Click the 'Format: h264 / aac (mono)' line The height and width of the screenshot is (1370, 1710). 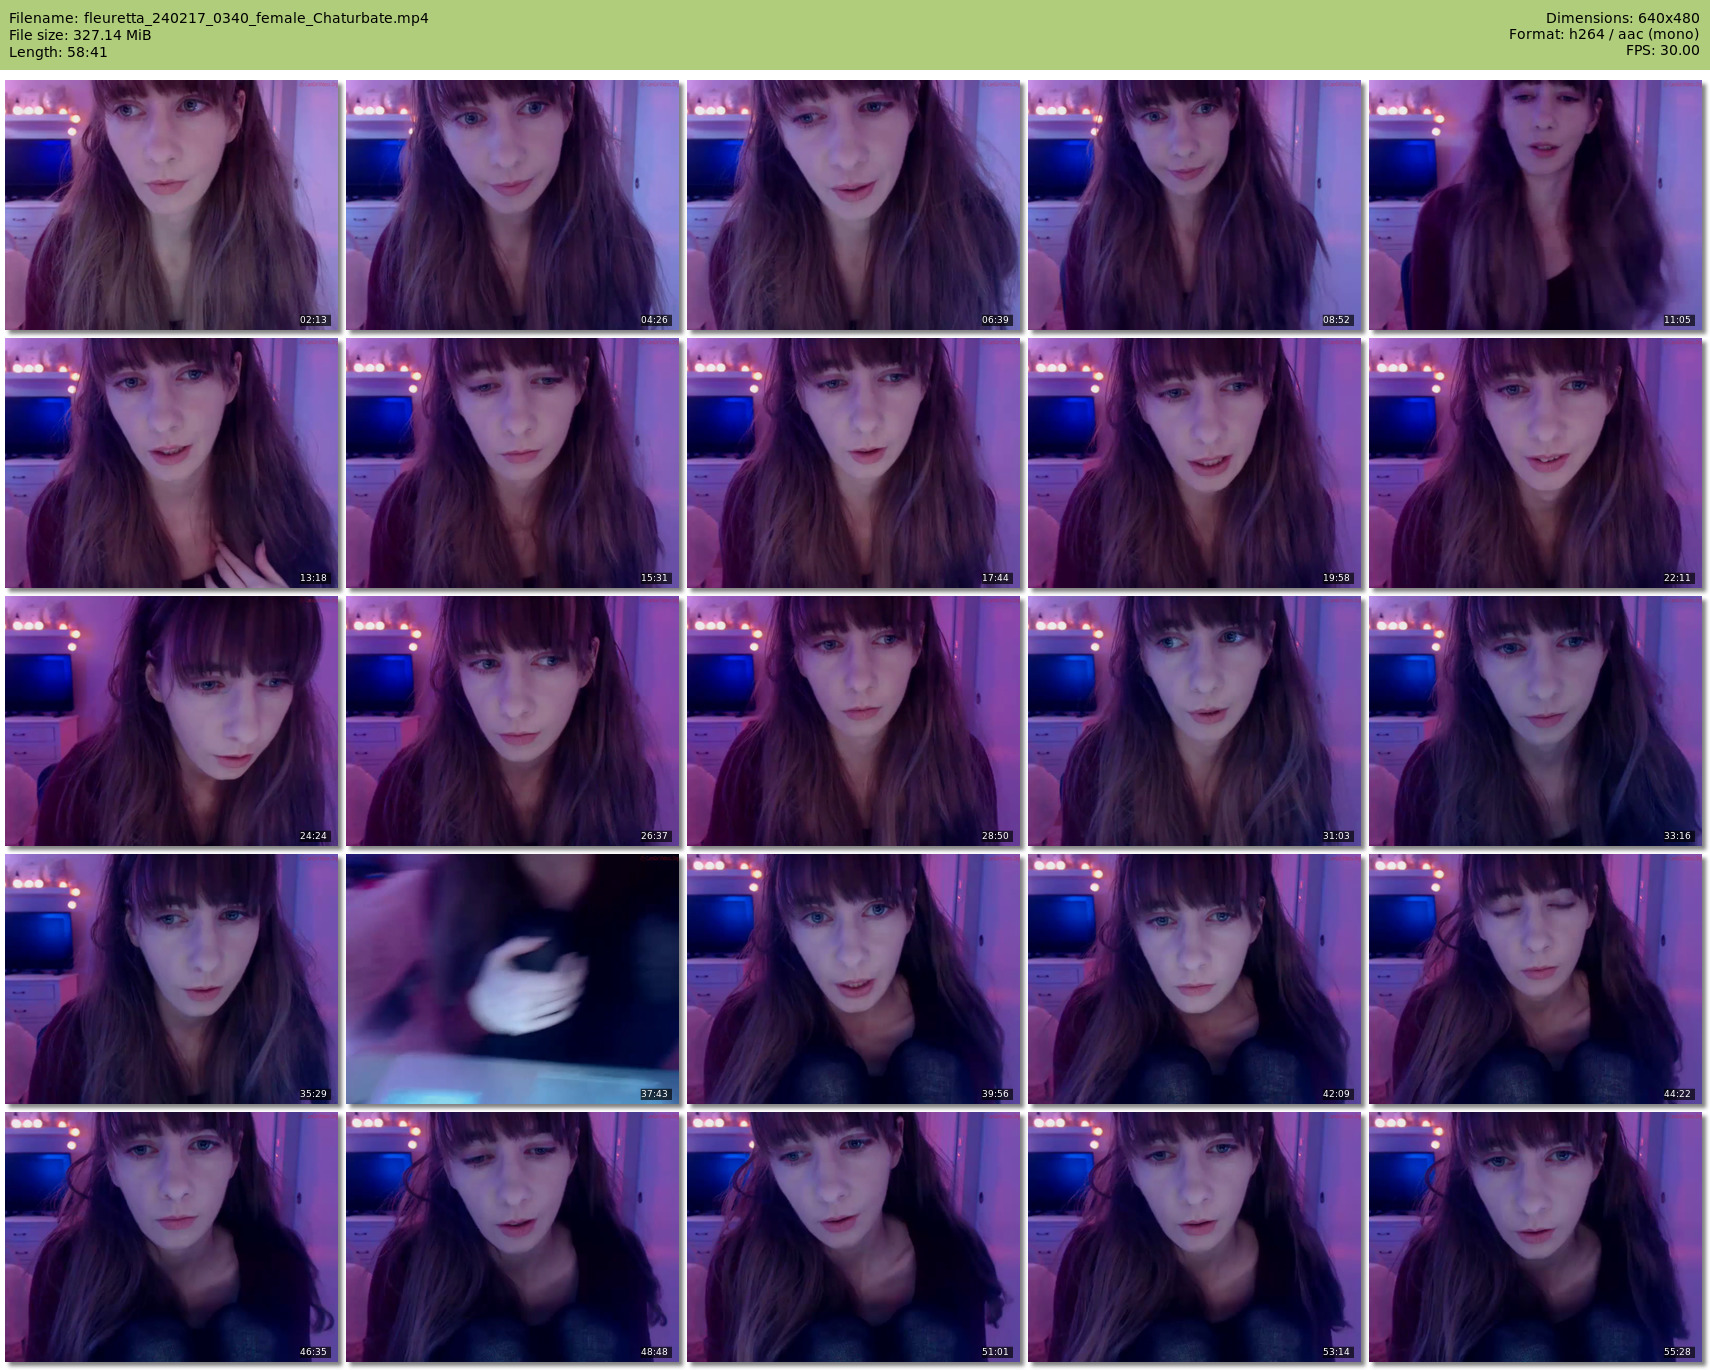point(1604,34)
